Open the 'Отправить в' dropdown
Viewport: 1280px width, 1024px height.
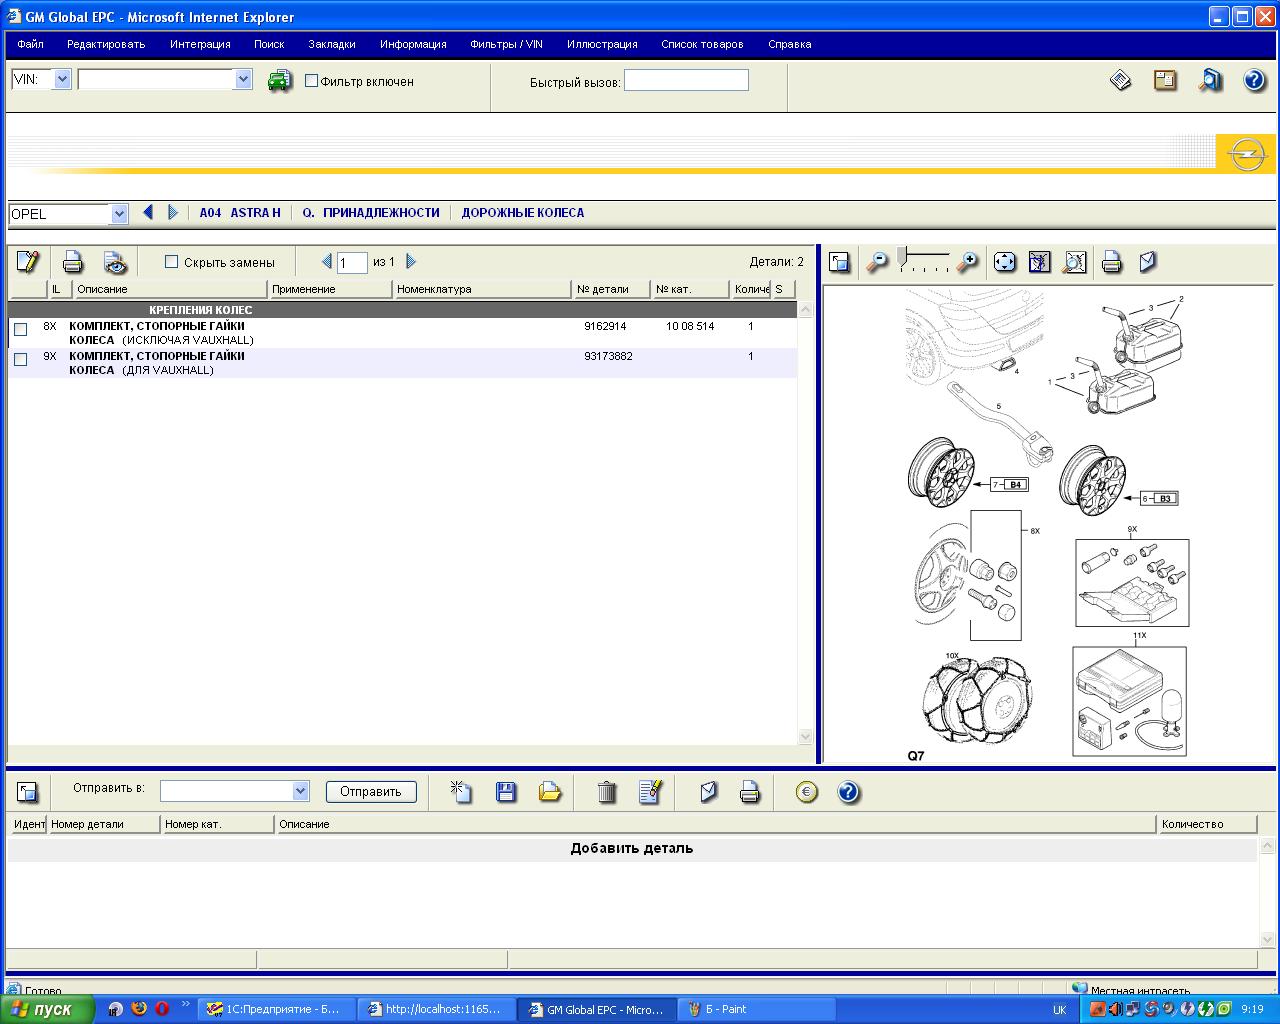click(x=300, y=791)
